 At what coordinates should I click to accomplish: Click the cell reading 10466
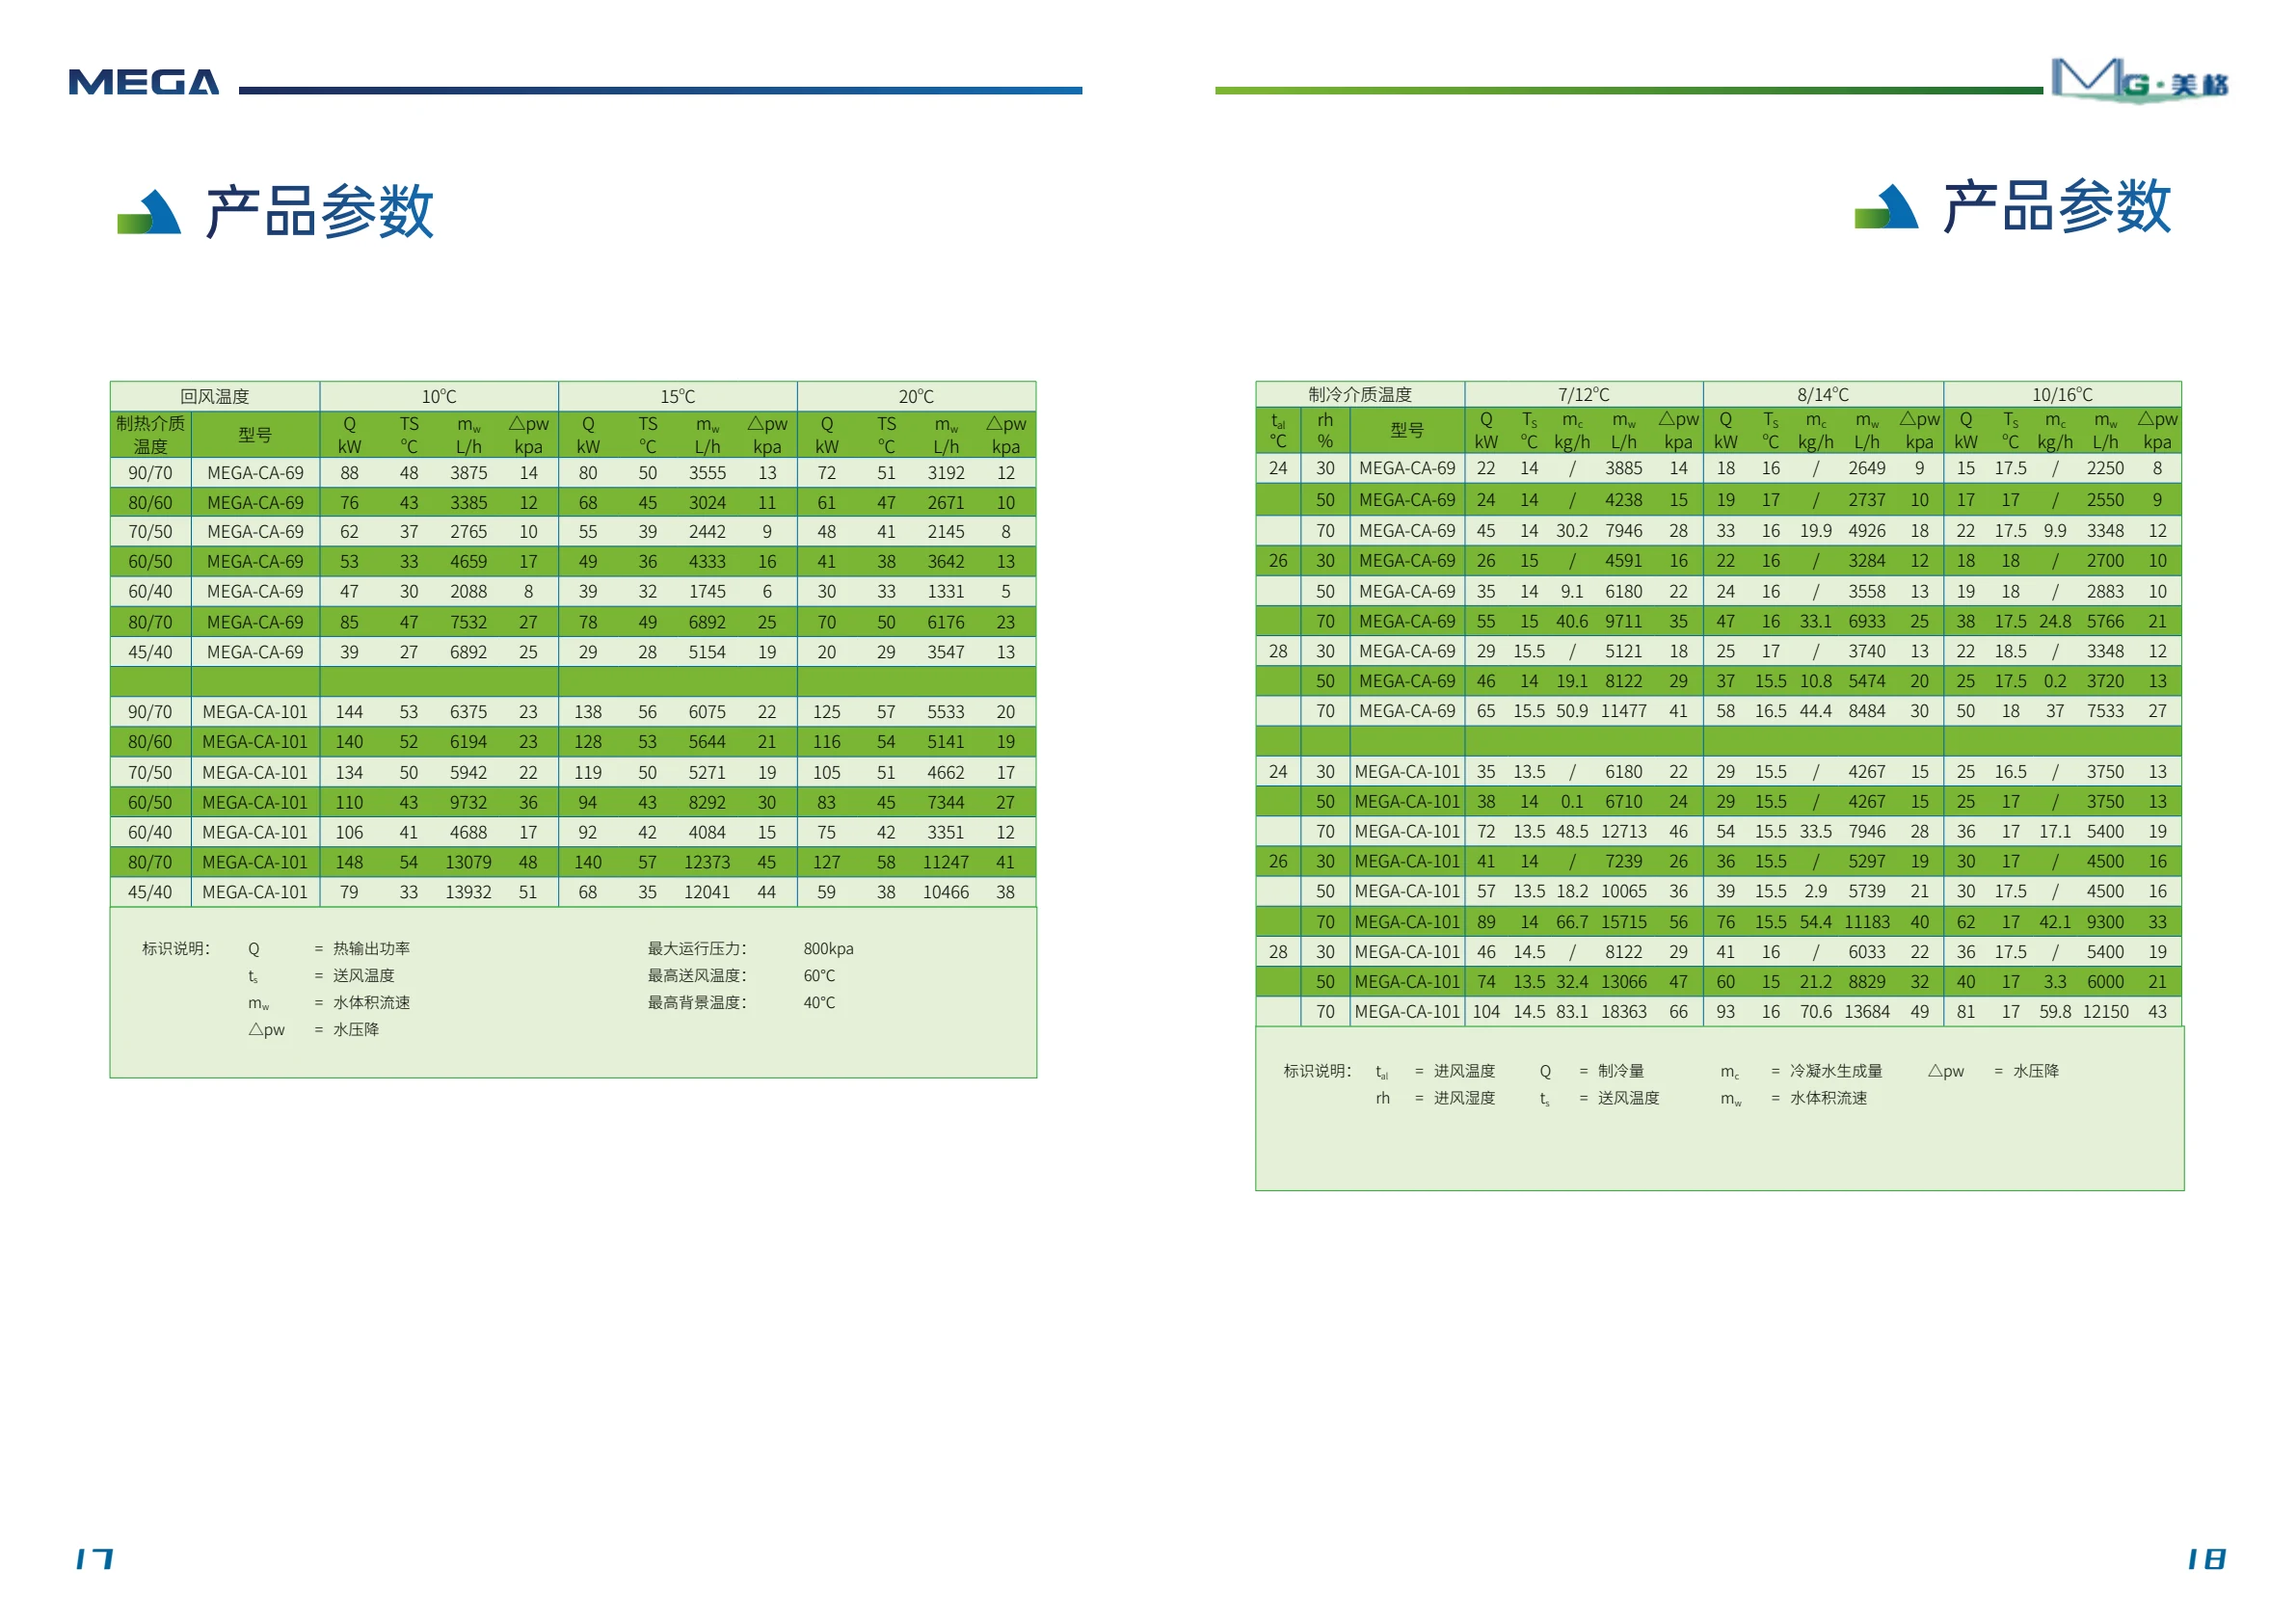pos(946,892)
